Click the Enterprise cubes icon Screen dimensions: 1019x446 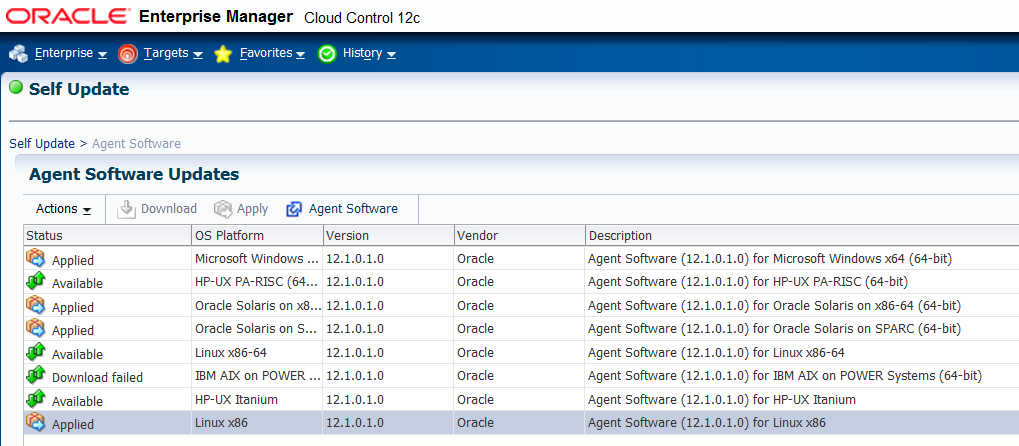pyautogui.click(x=18, y=54)
